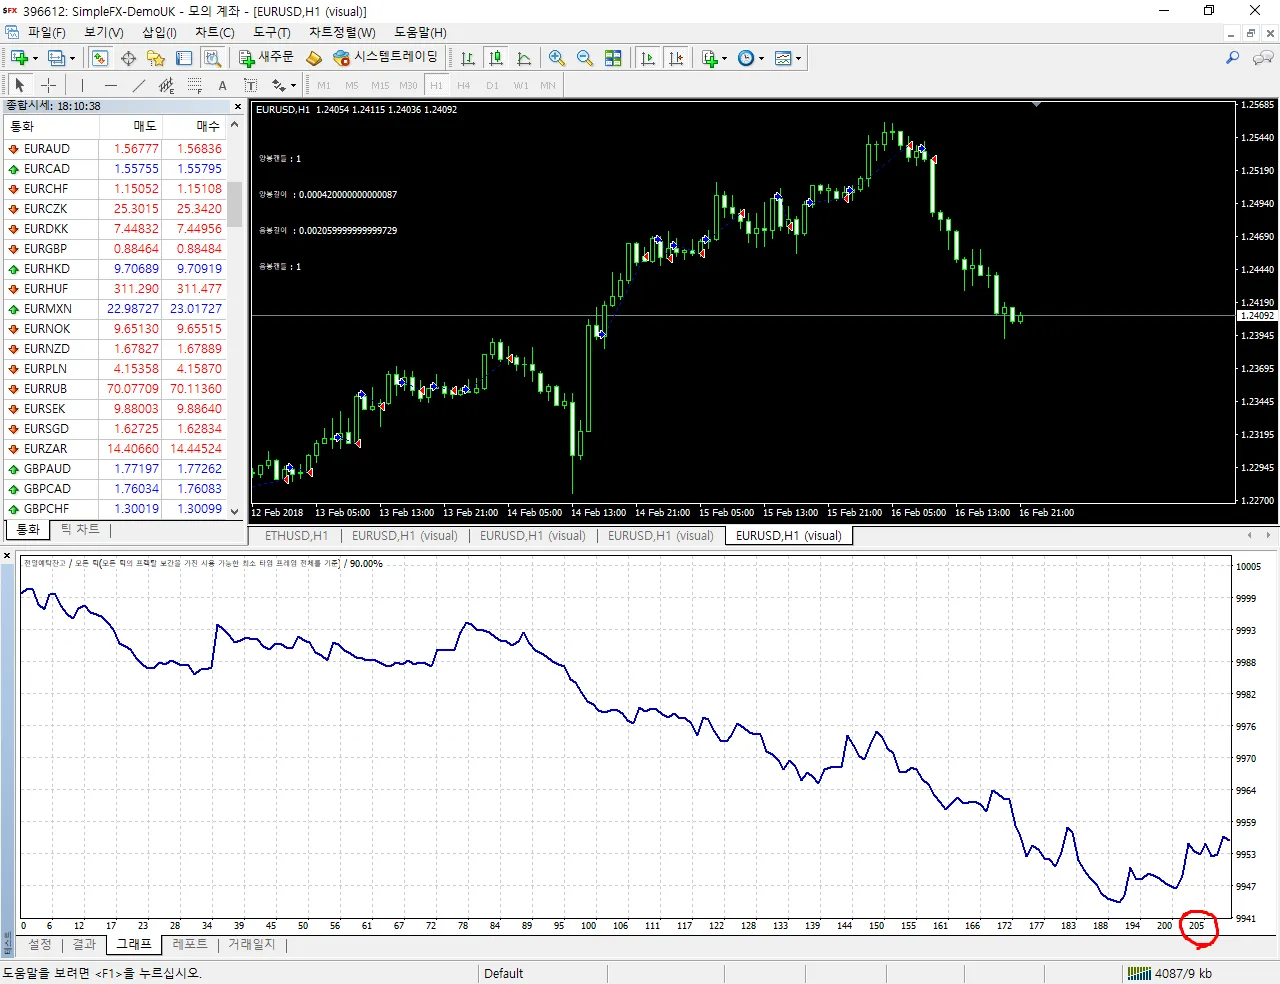The width and height of the screenshot is (1280, 984).
Task: Switch to the M5 timeframe
Action: click(x=352, y=85)
